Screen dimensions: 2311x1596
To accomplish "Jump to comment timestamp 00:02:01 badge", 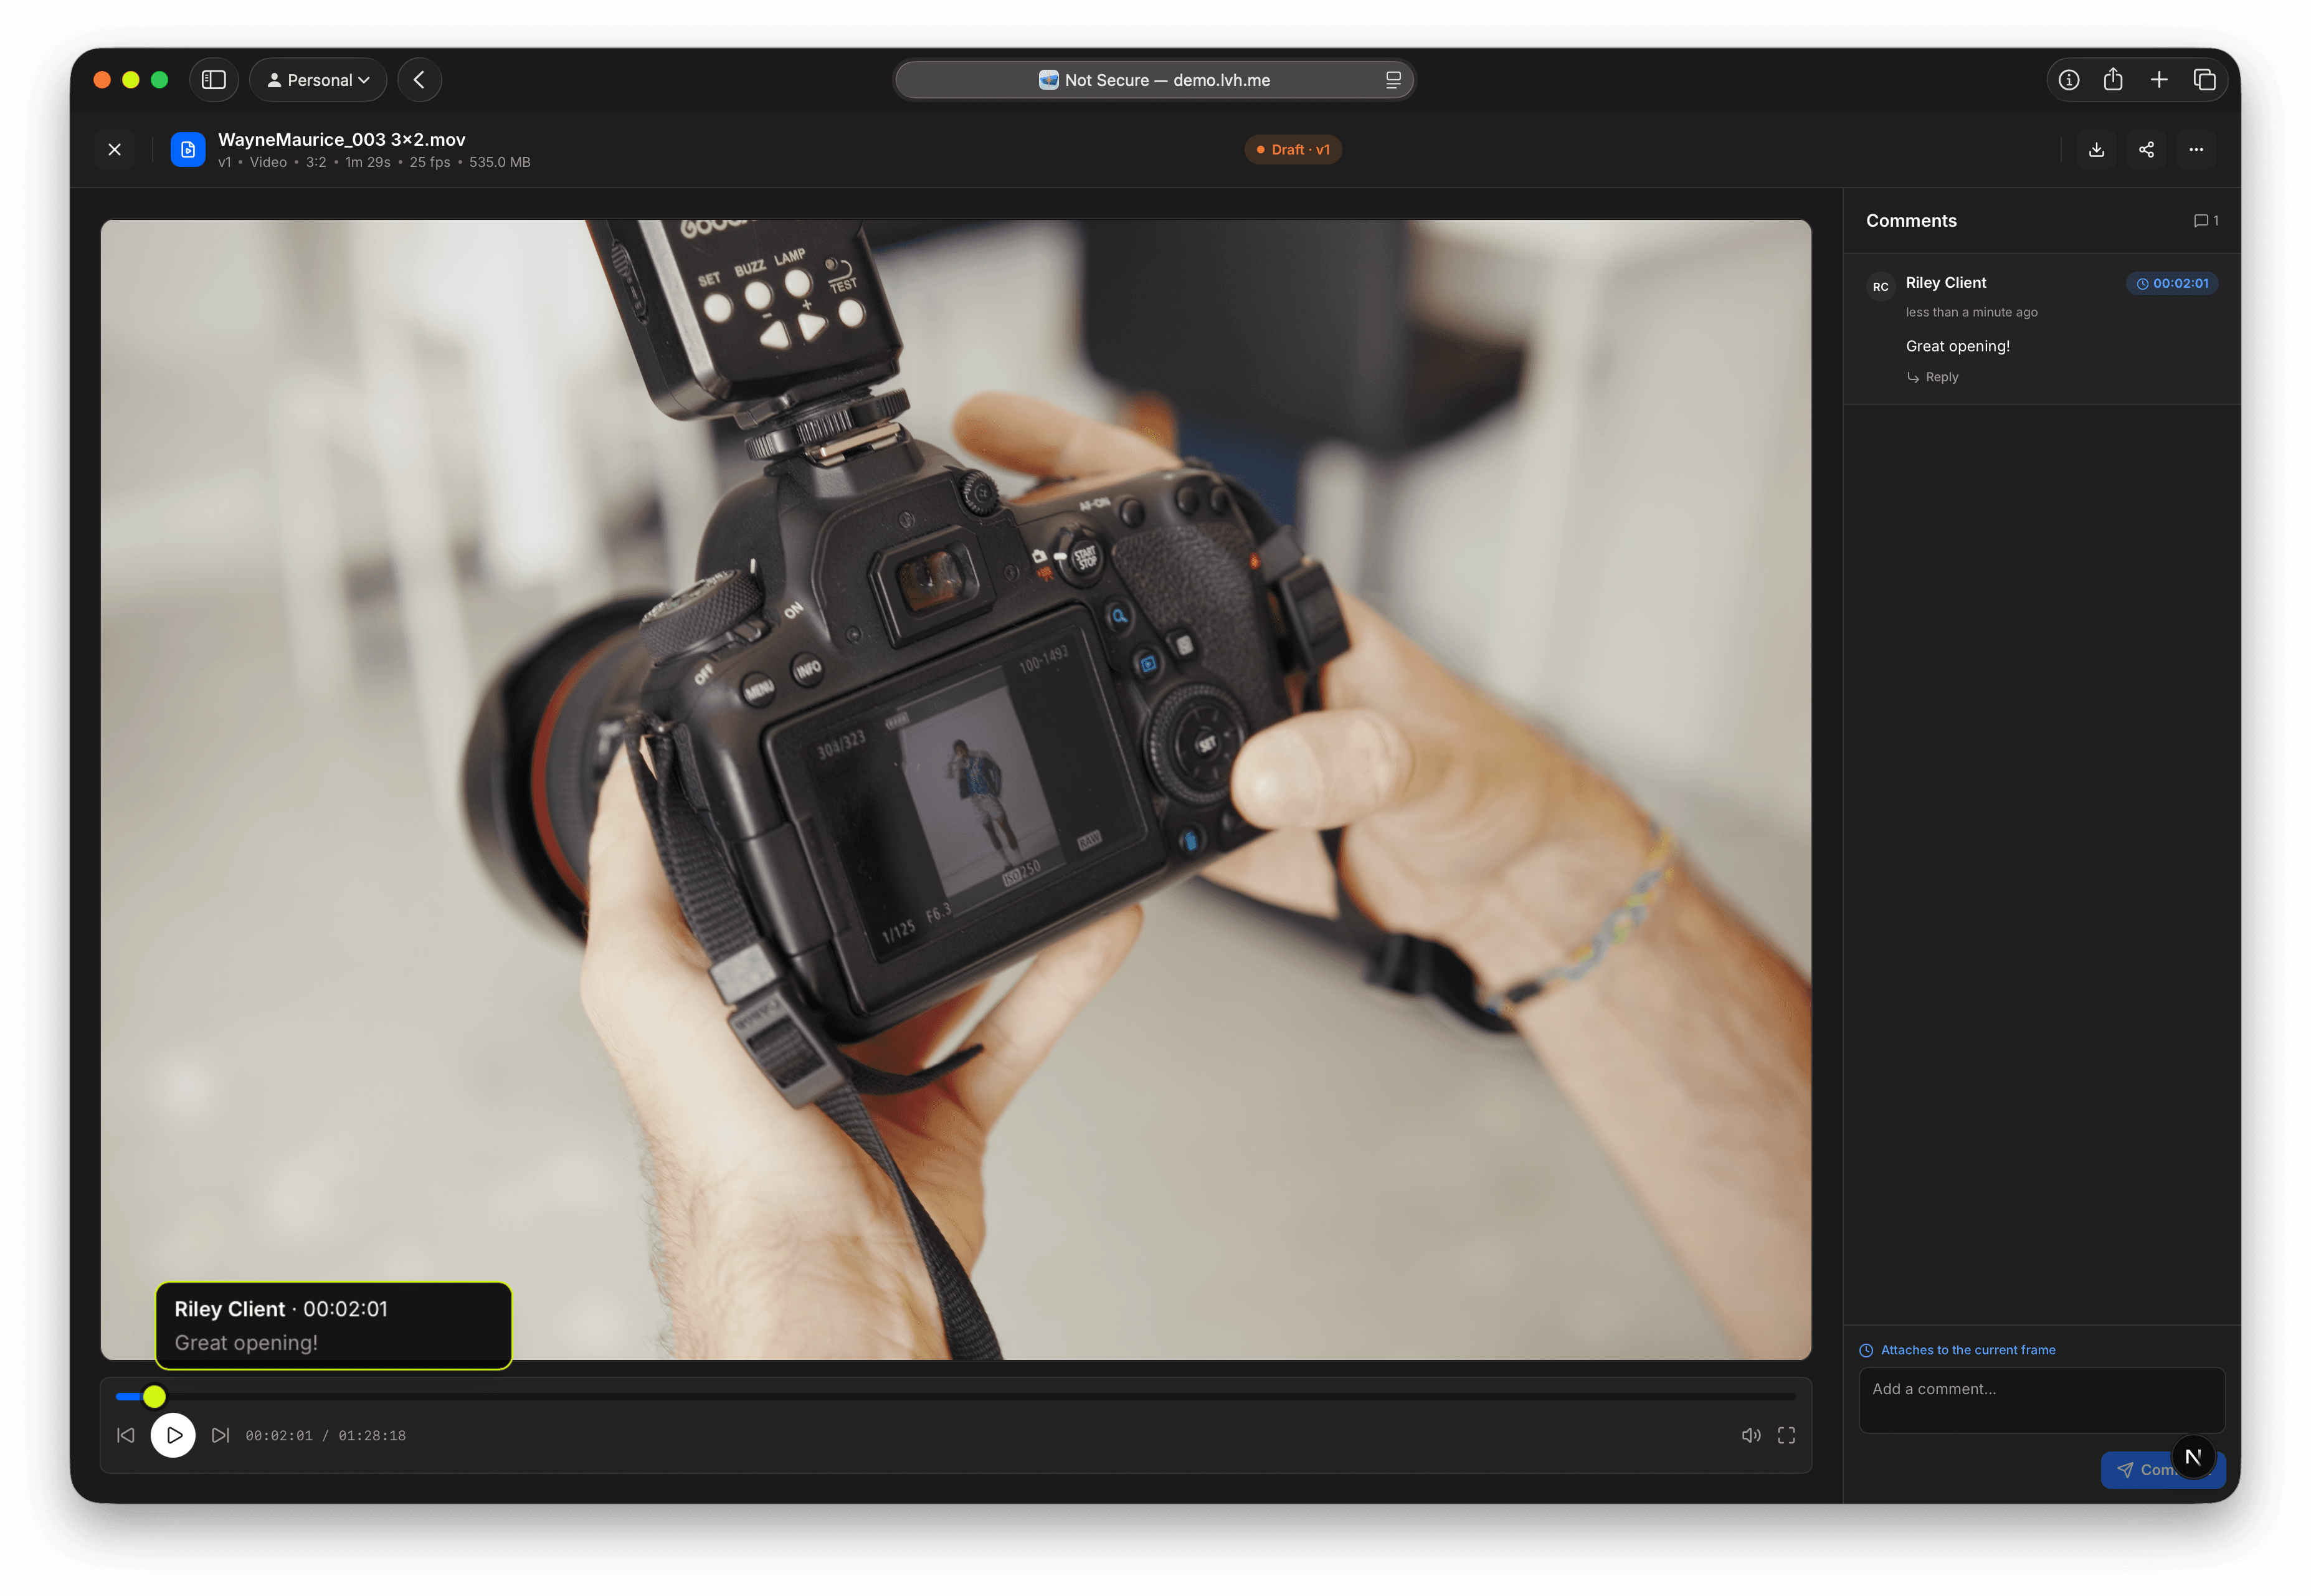I will click(2173, 284).
